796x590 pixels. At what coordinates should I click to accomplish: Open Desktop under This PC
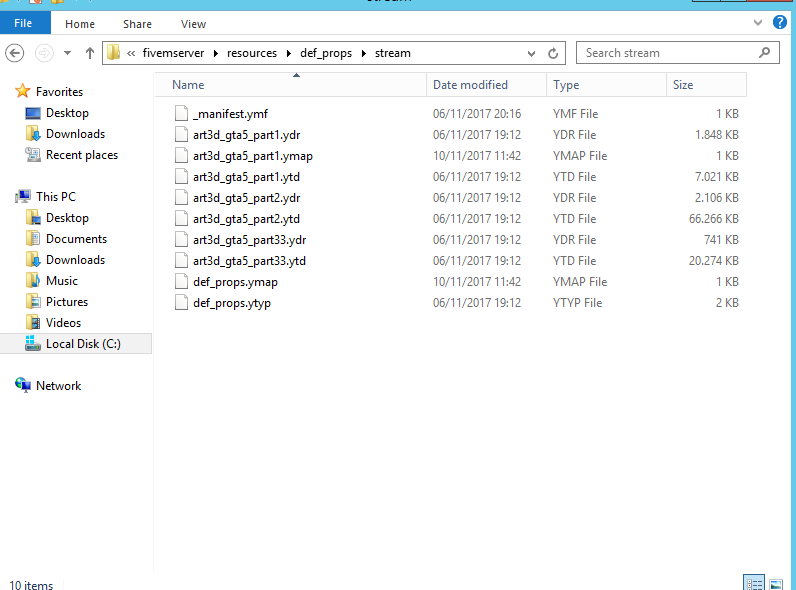tap(67, 218)
